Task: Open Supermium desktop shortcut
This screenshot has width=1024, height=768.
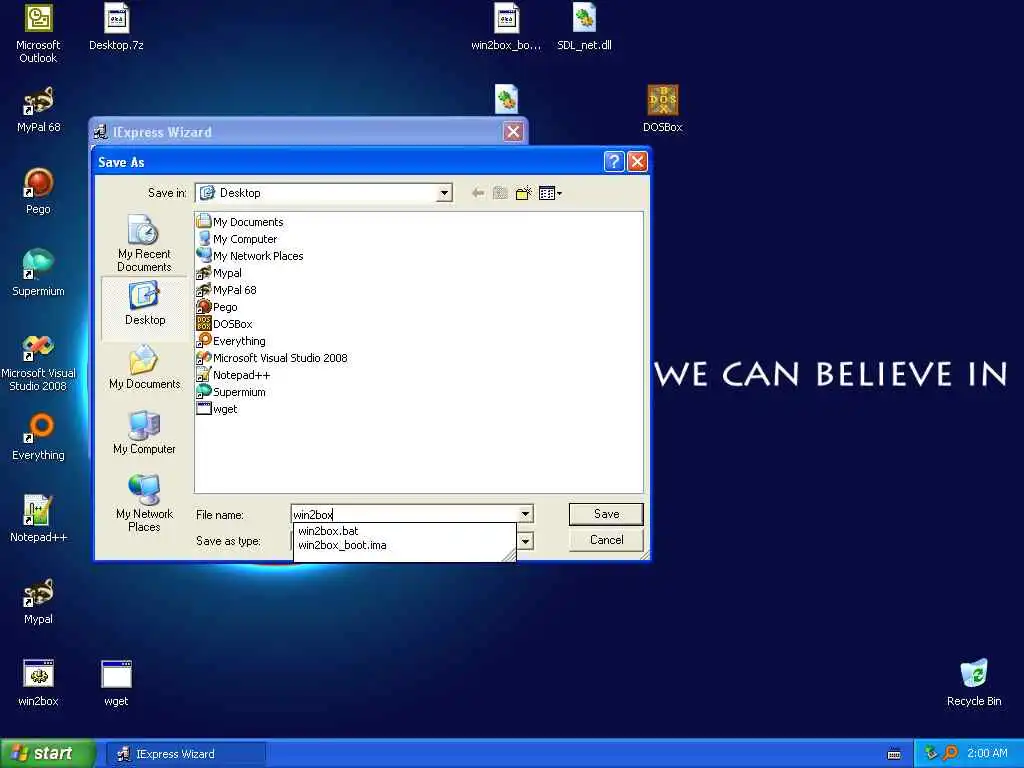Action: pos(38,273)
